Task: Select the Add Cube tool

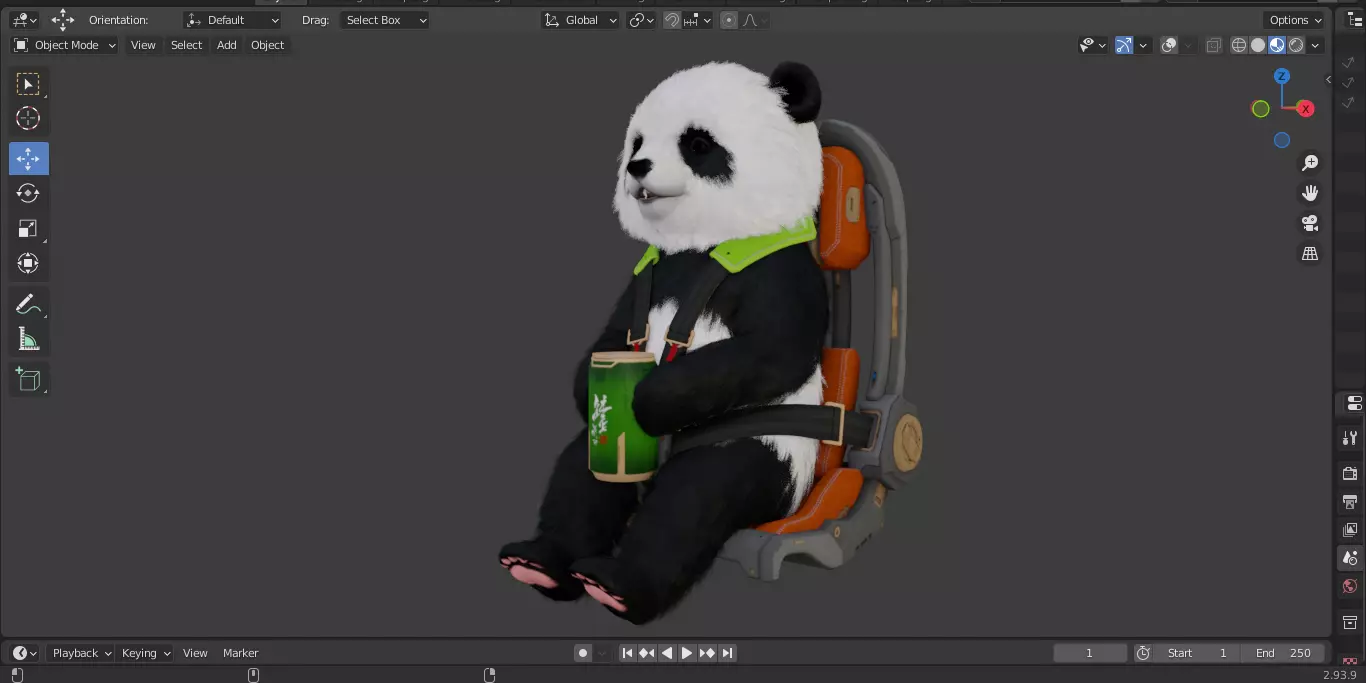Action: (x=28, y=379)
